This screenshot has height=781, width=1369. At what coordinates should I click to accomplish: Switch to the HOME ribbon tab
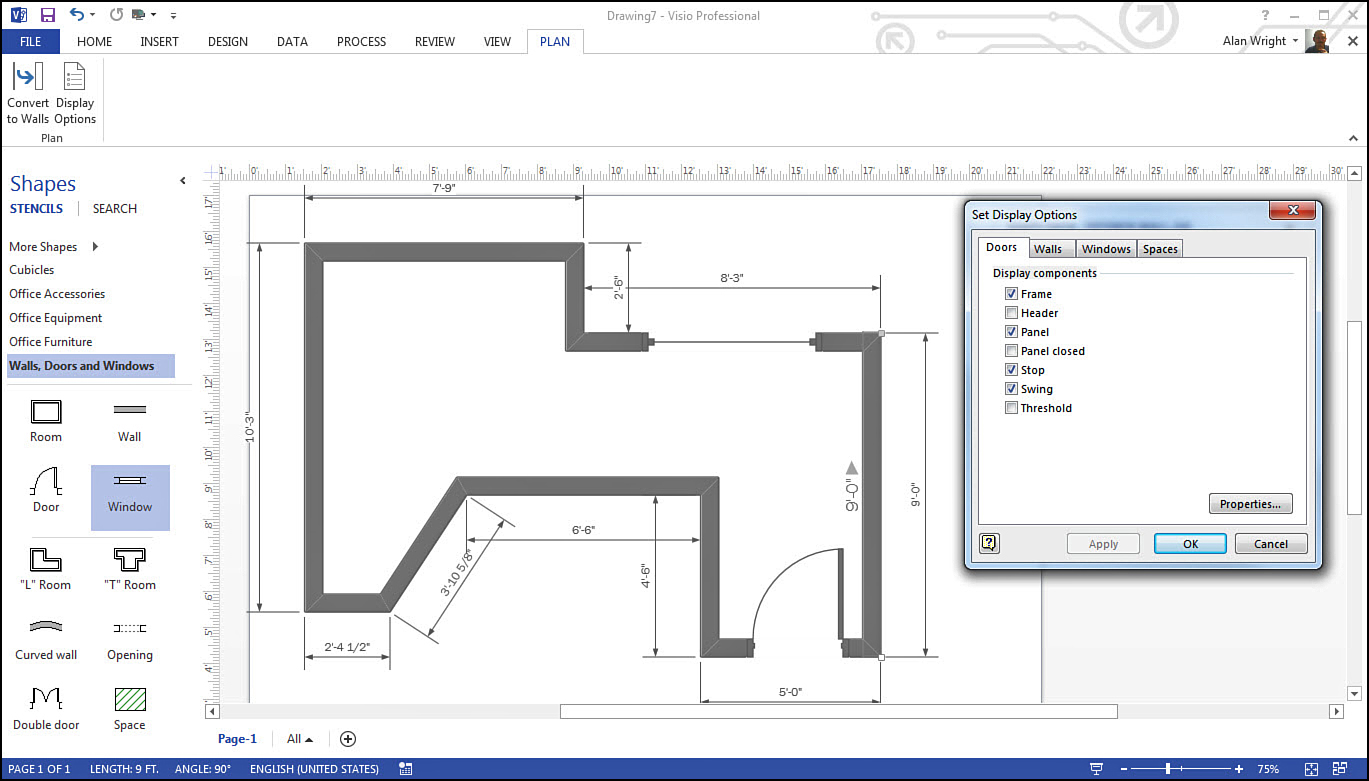95,41
